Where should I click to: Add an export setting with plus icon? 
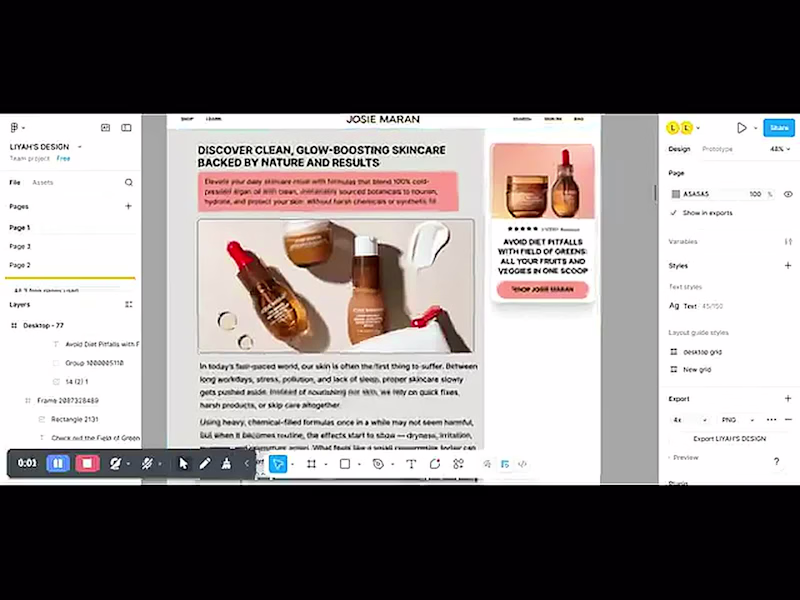tap(788, 398)
